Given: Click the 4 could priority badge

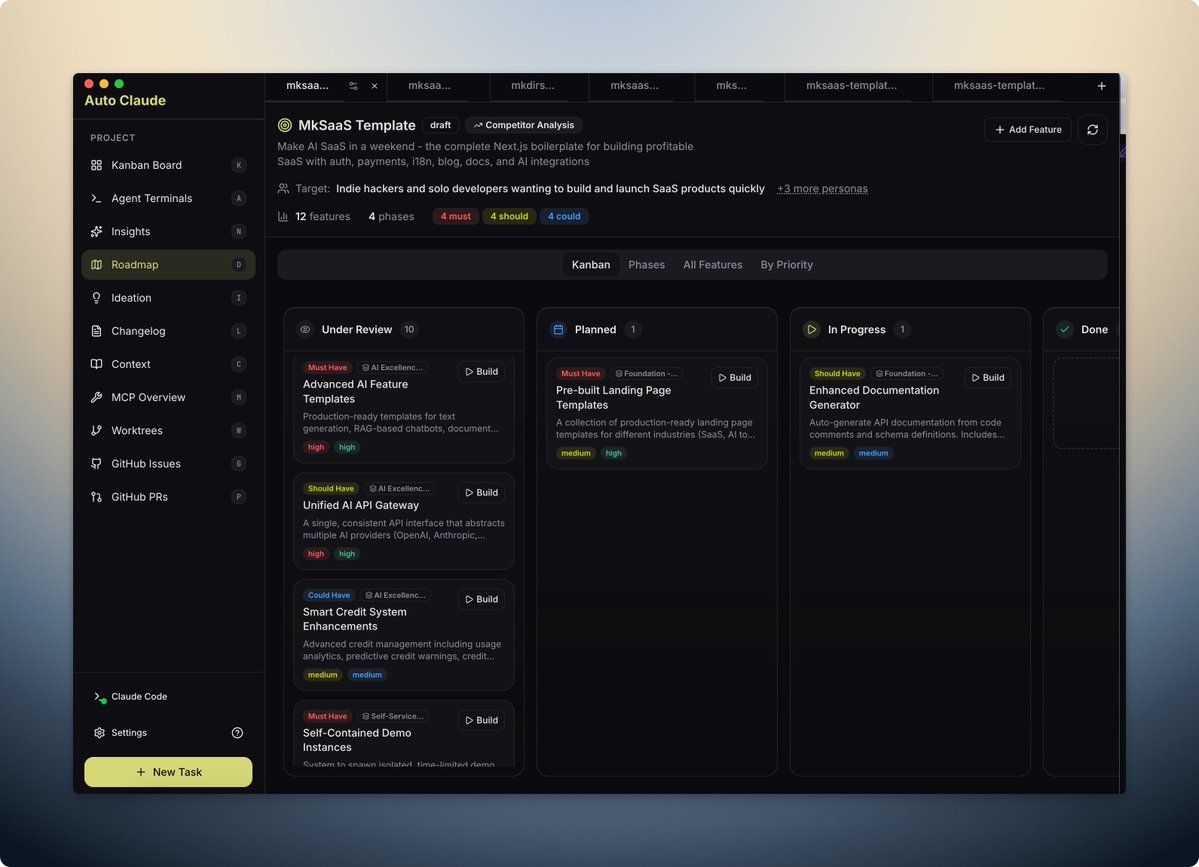Looking at the screenshot, I should coord(564,216).
